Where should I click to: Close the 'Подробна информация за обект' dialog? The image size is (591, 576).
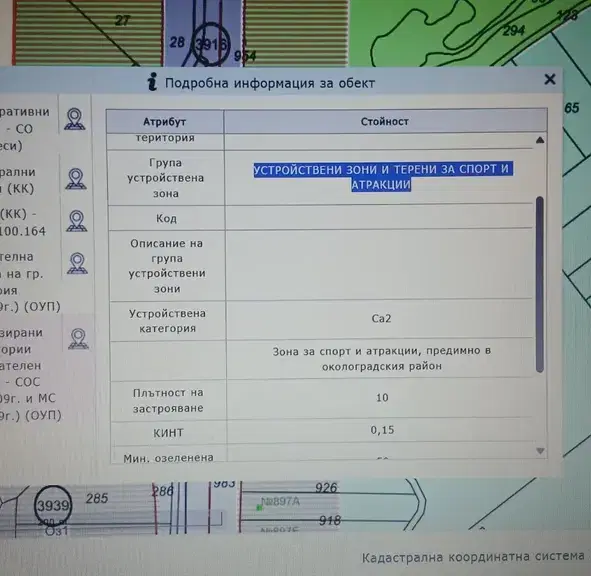pyautogui.click(x=550, y=80)
